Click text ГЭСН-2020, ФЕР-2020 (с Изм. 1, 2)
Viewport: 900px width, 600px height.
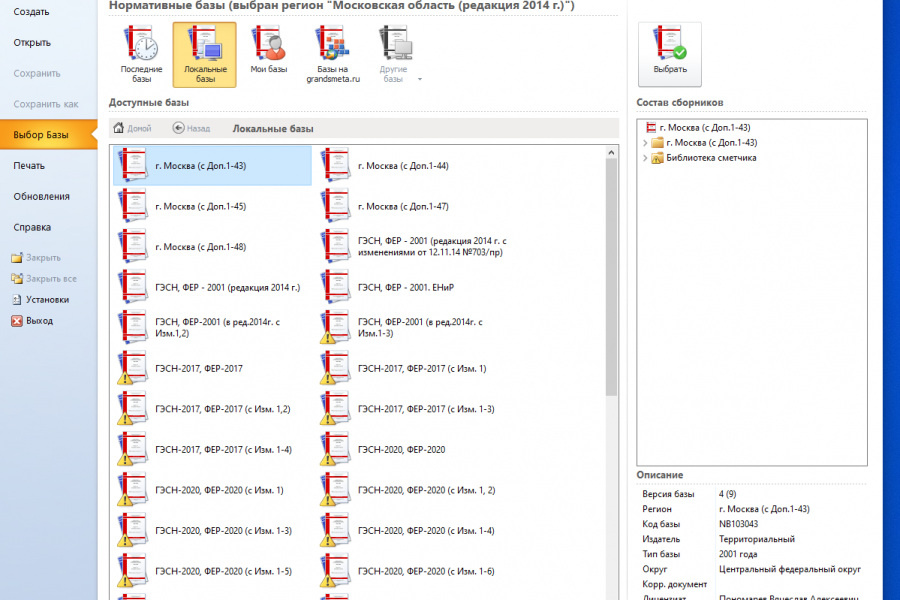tap(426, 490)
